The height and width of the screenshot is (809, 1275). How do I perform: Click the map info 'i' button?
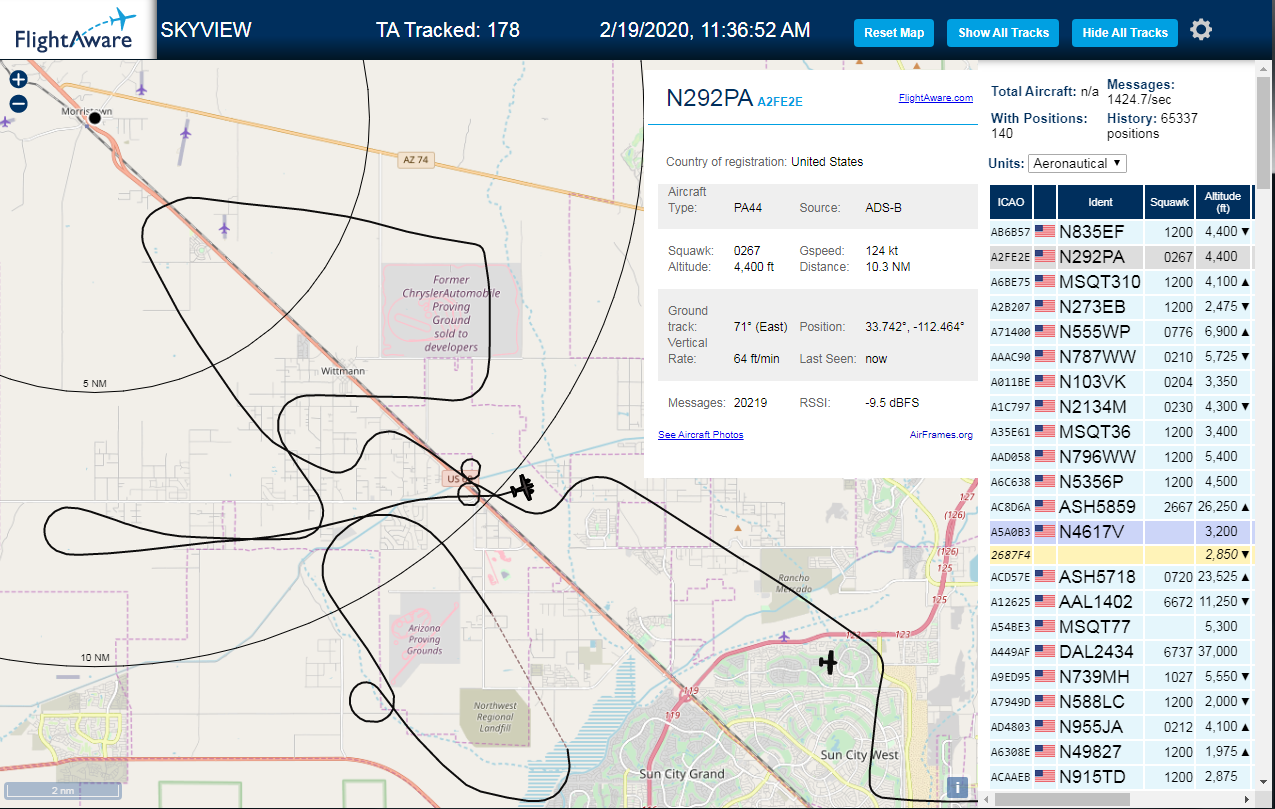point(957,787)
